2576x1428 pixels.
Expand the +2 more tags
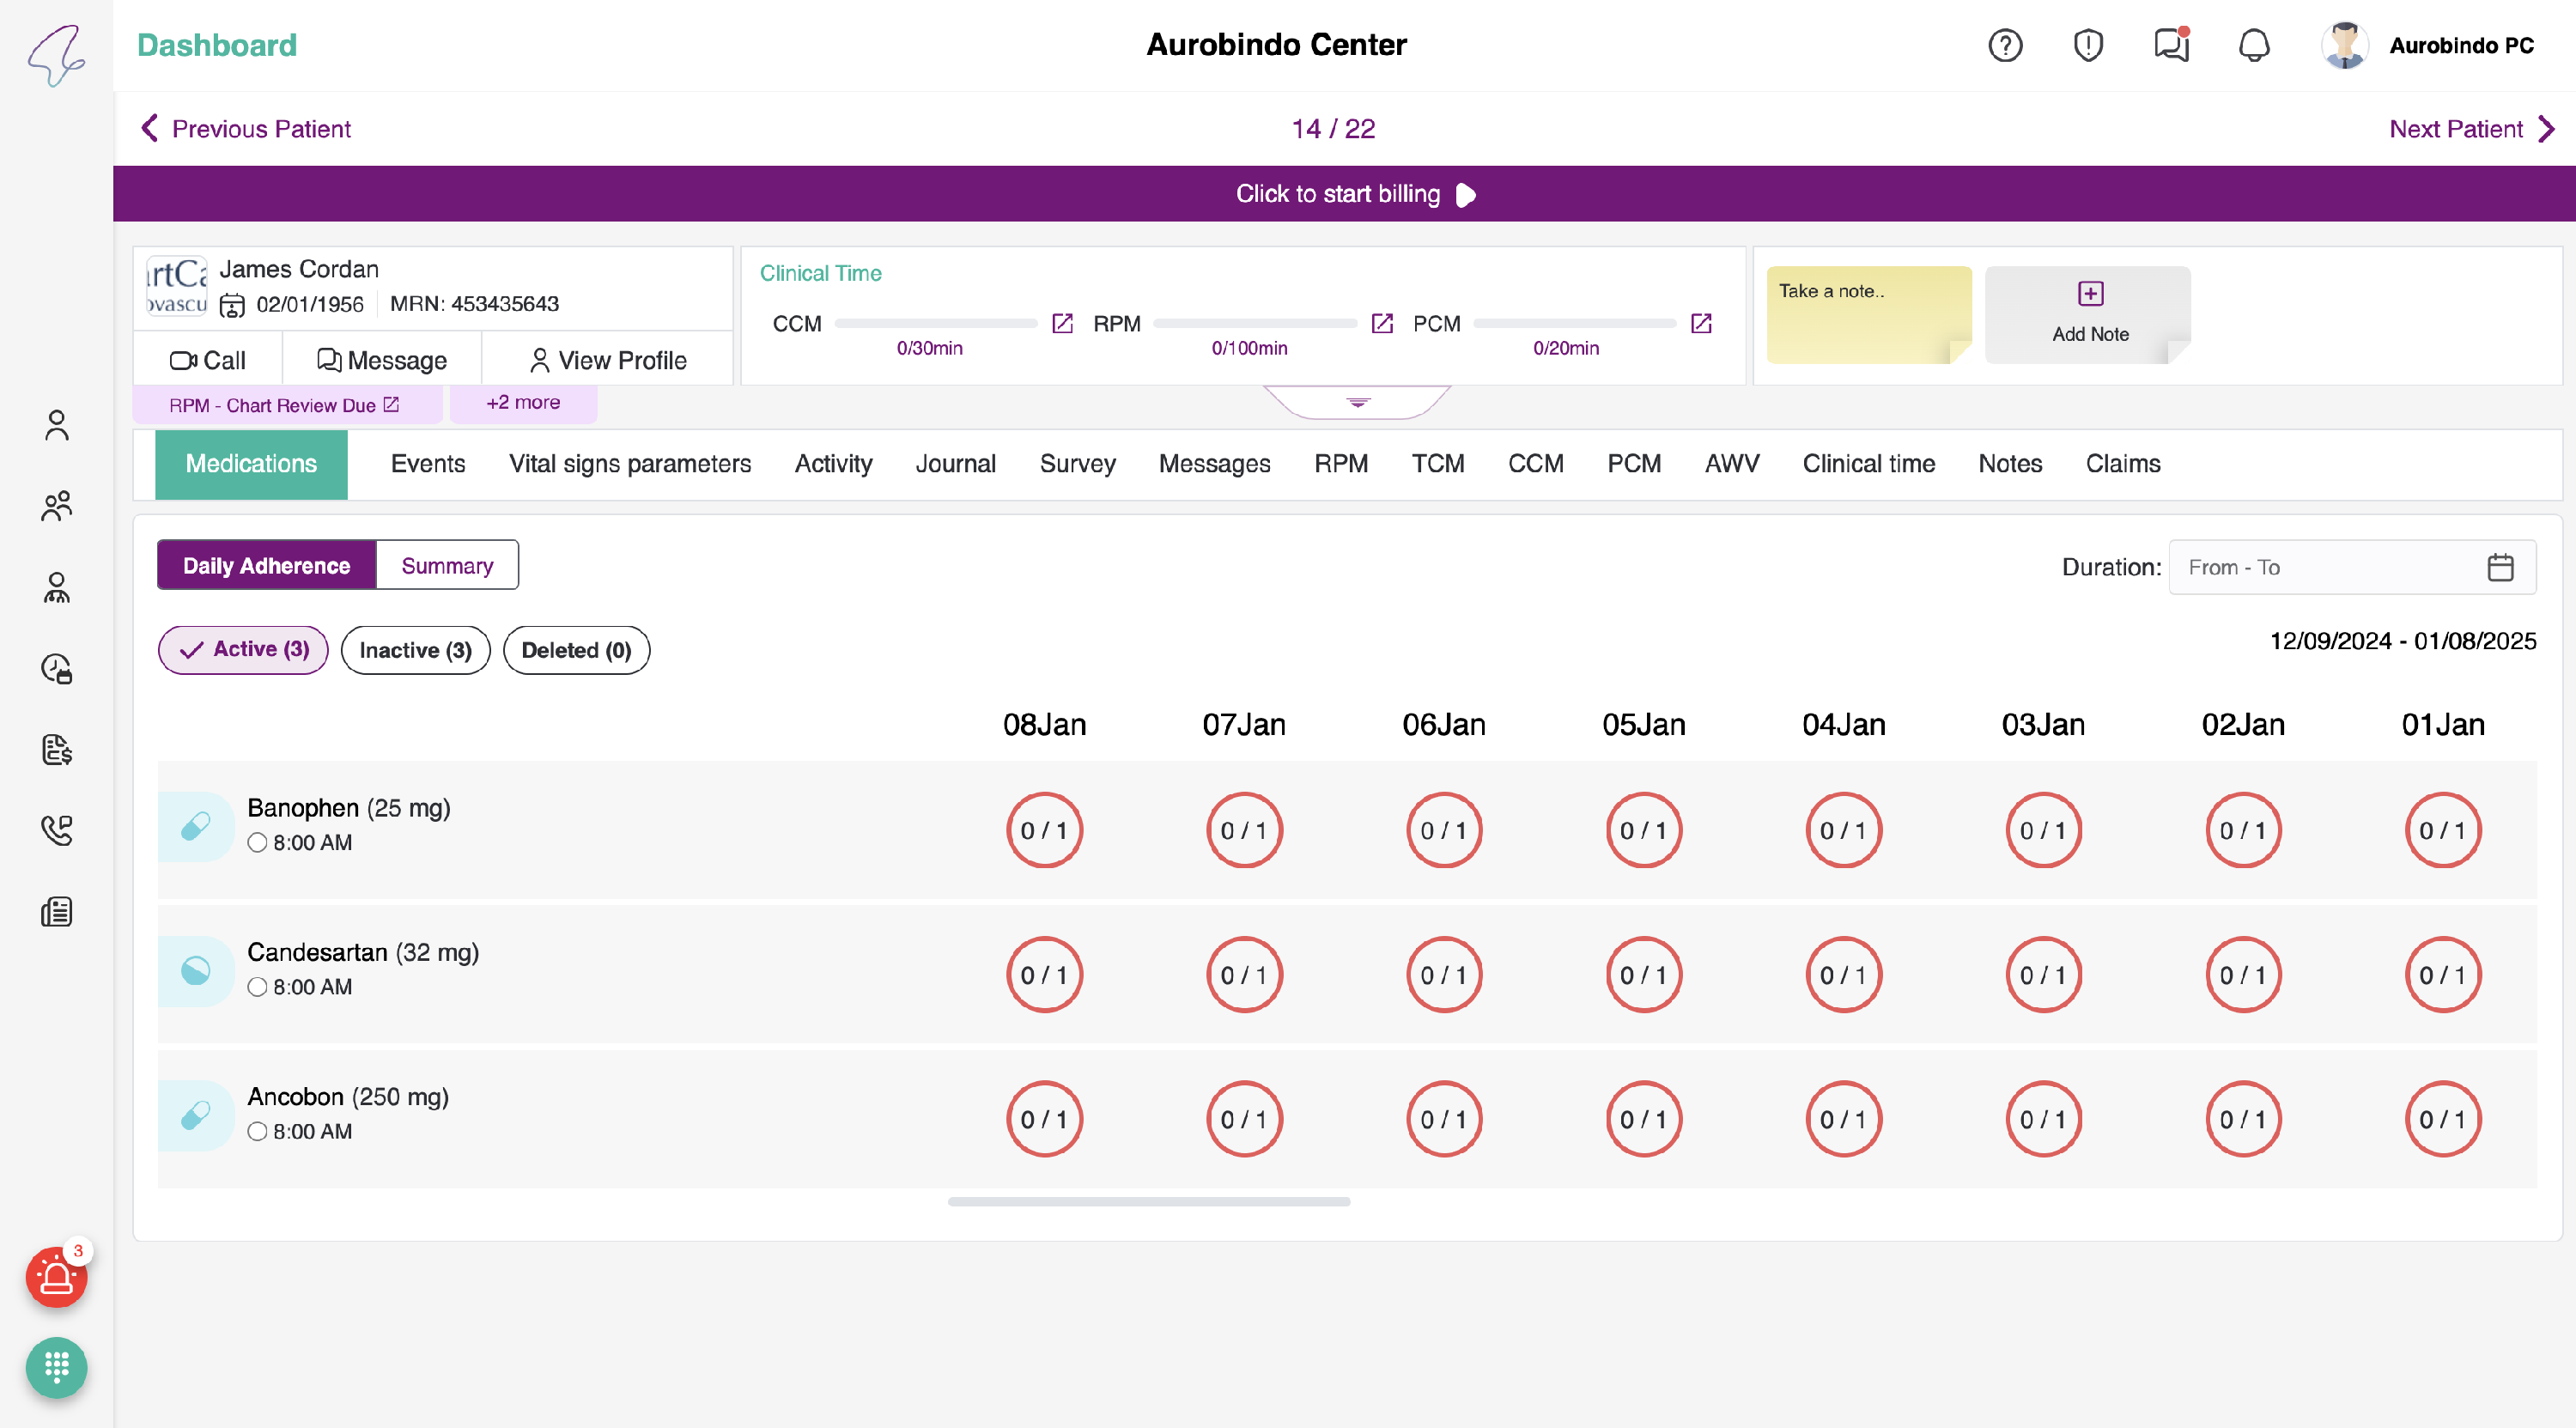[x=523, y=403]
